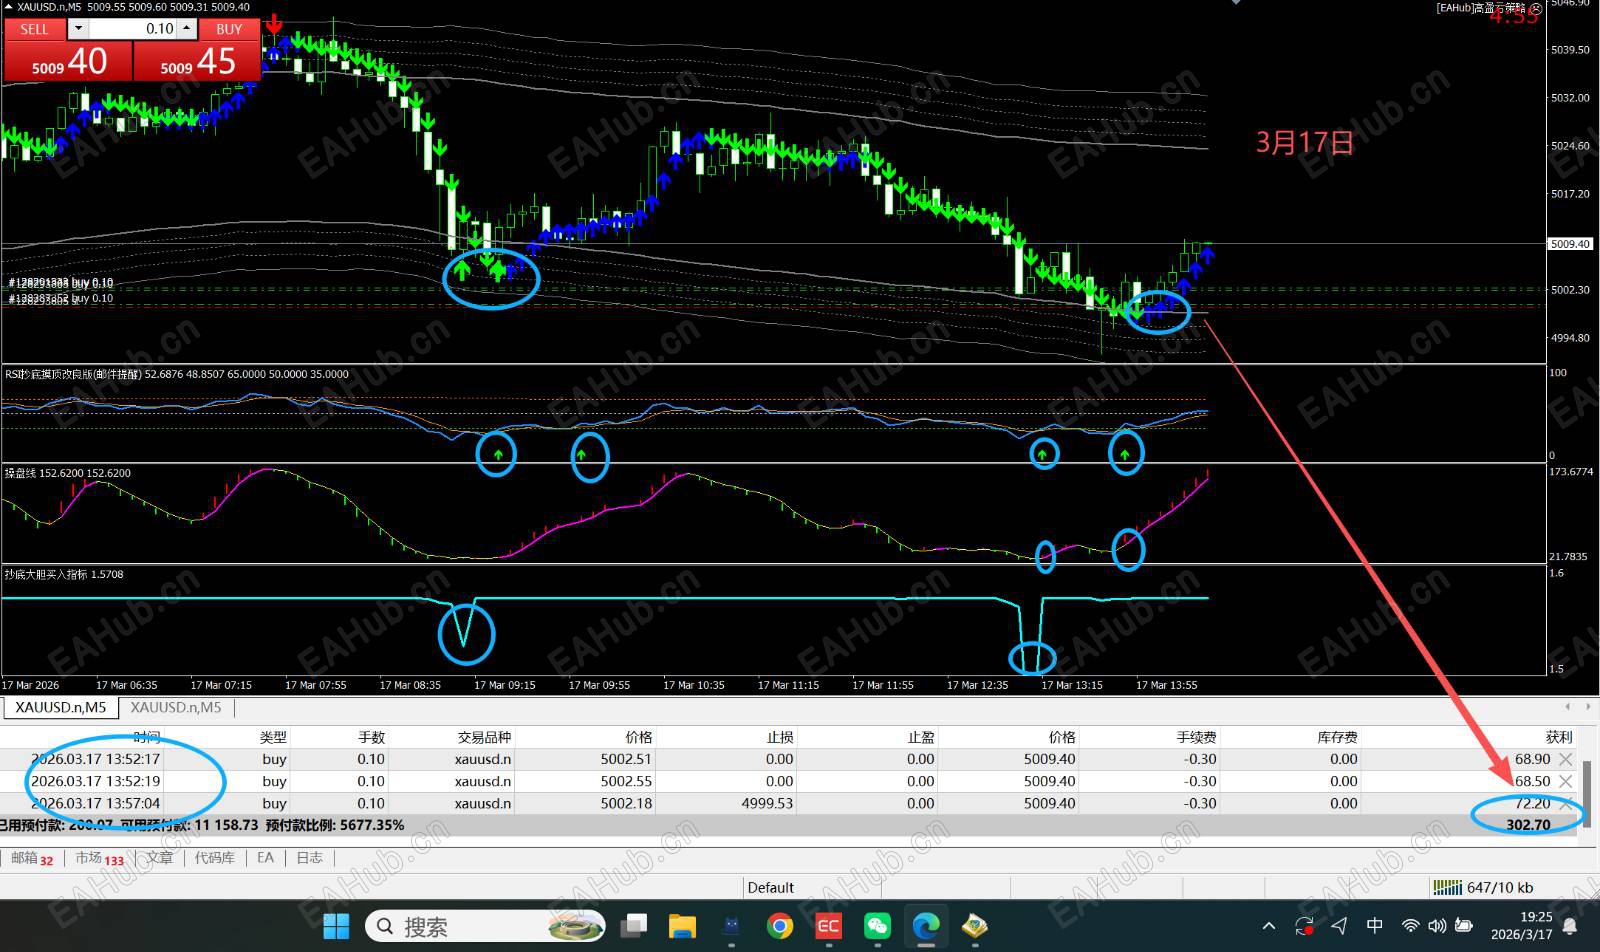The height and width of the screenshot is (952, 1600).
Task: Open the dropdown arrow beside SELL
Action: 77,29
